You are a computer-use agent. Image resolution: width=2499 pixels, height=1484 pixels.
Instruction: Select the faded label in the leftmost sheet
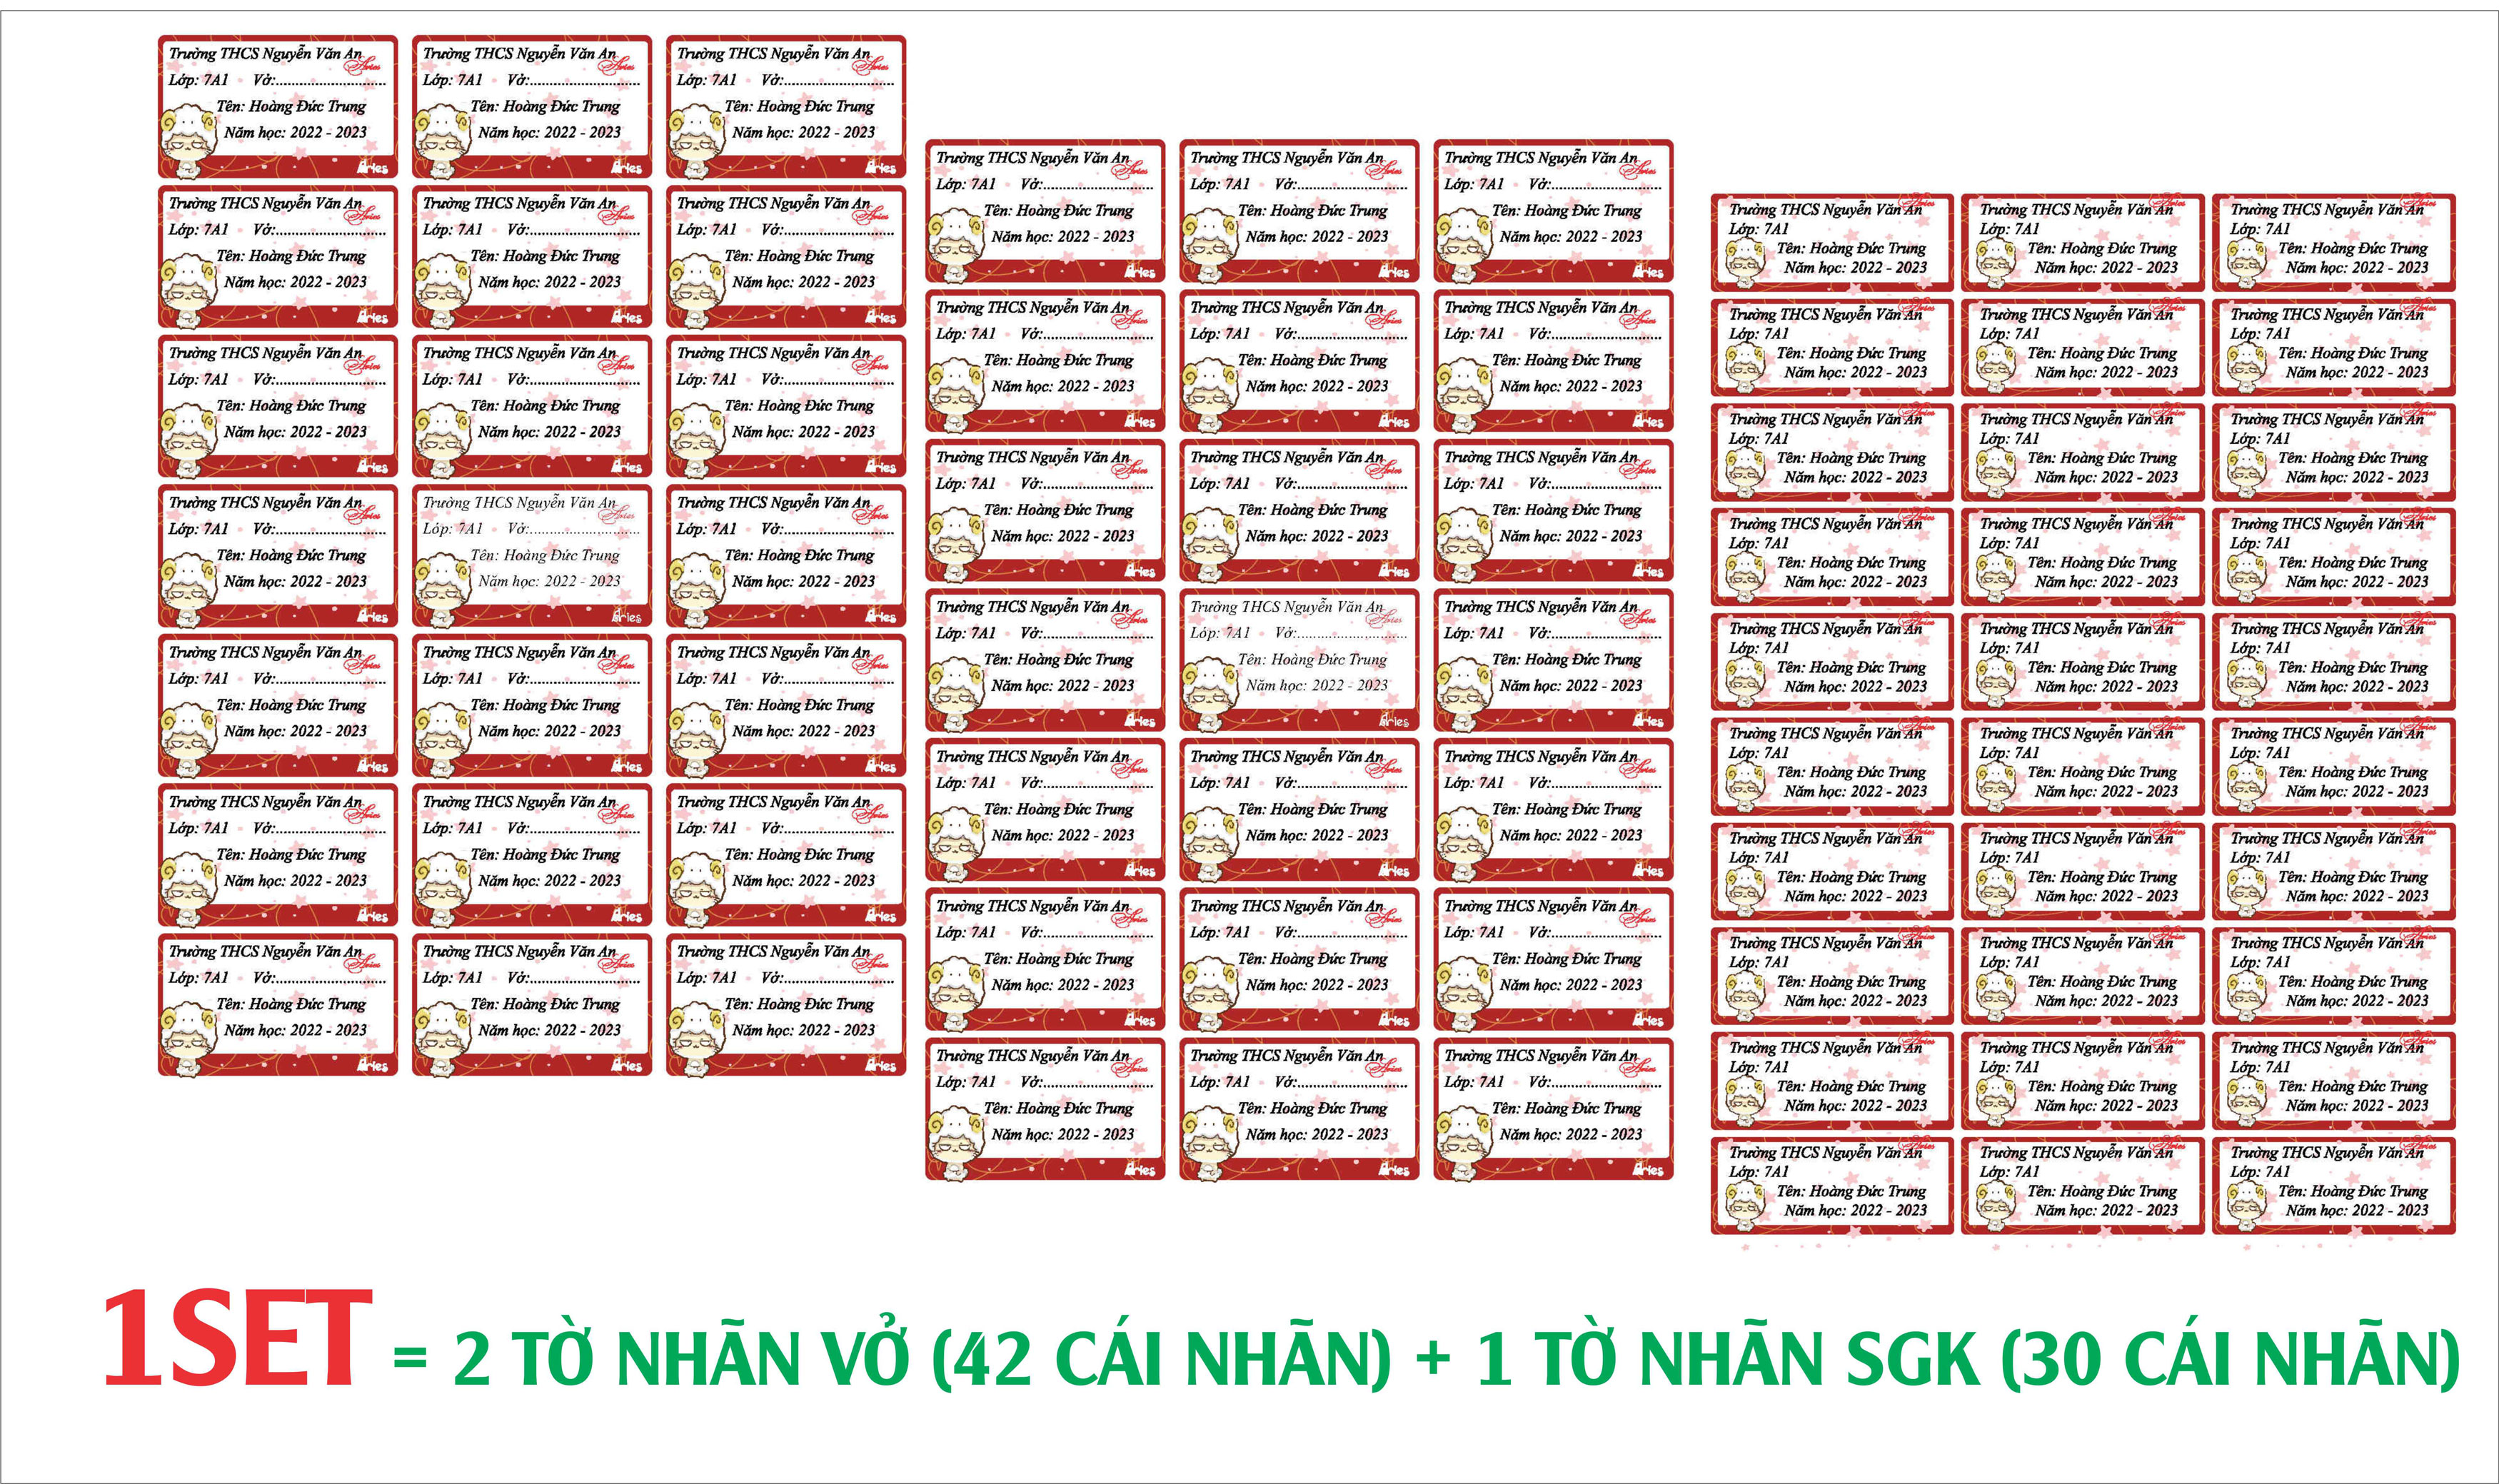(531, 556)
